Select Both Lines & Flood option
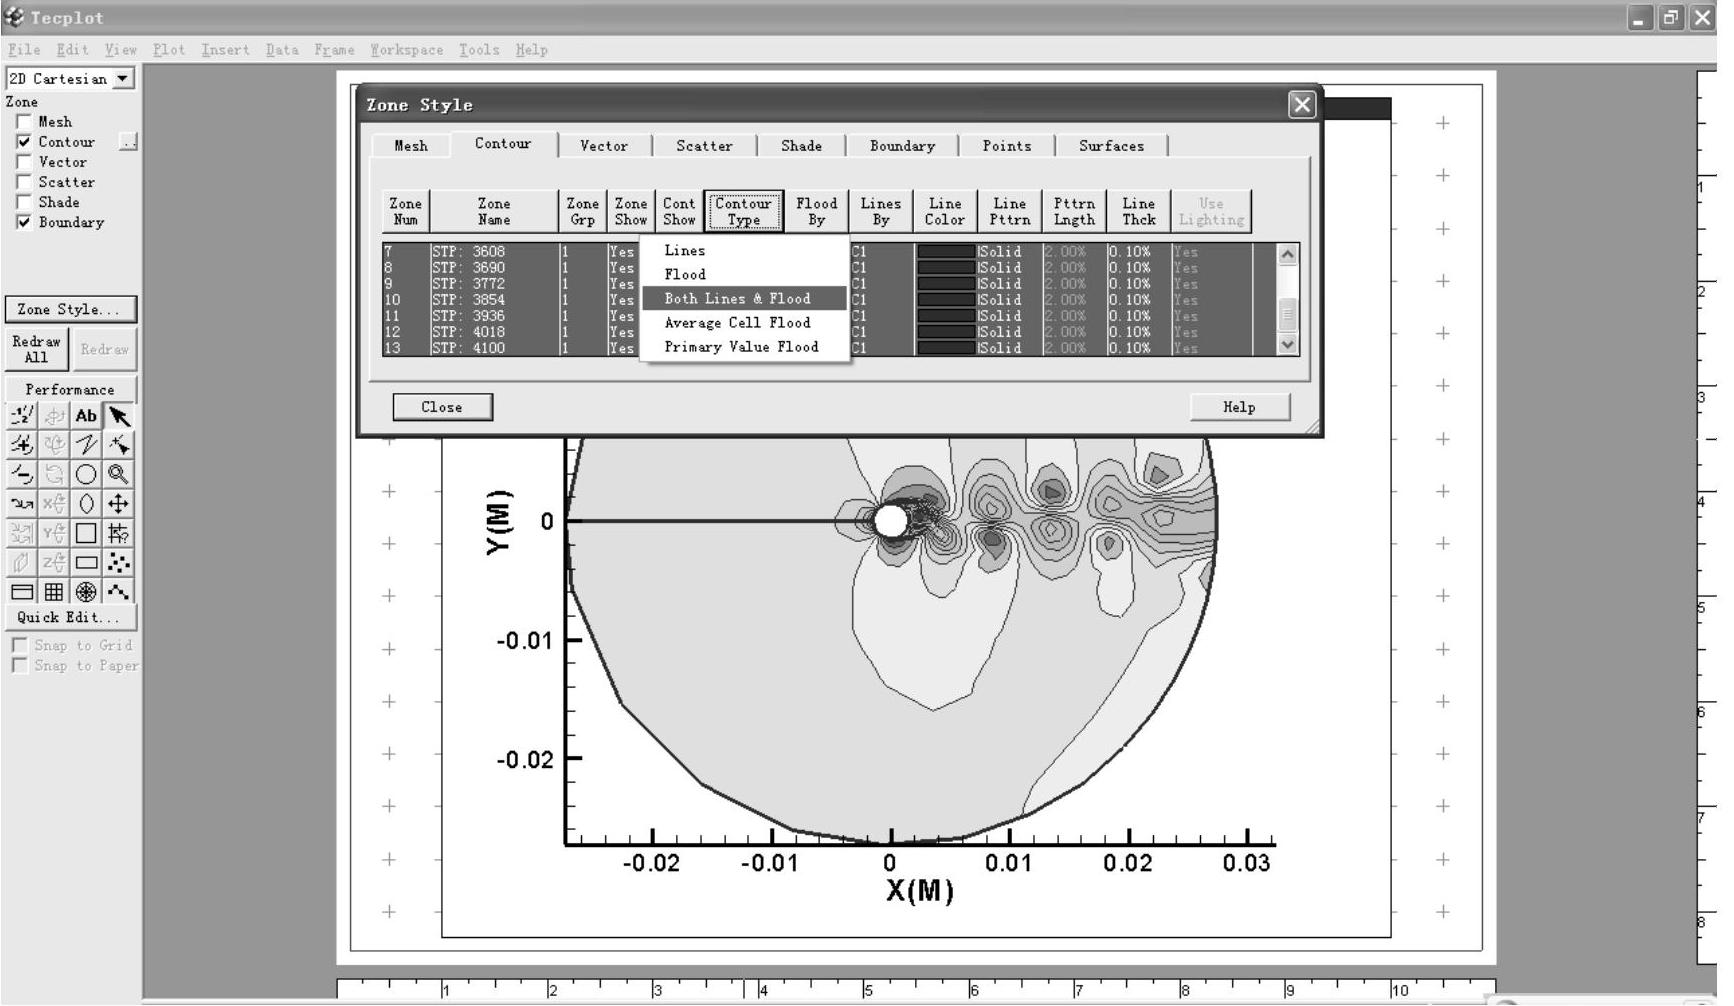 pos(744,298)
